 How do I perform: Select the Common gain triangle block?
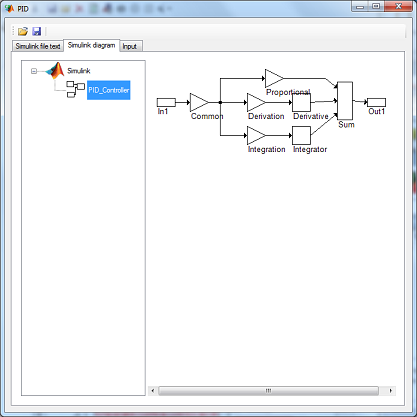(x=199, y=102)
